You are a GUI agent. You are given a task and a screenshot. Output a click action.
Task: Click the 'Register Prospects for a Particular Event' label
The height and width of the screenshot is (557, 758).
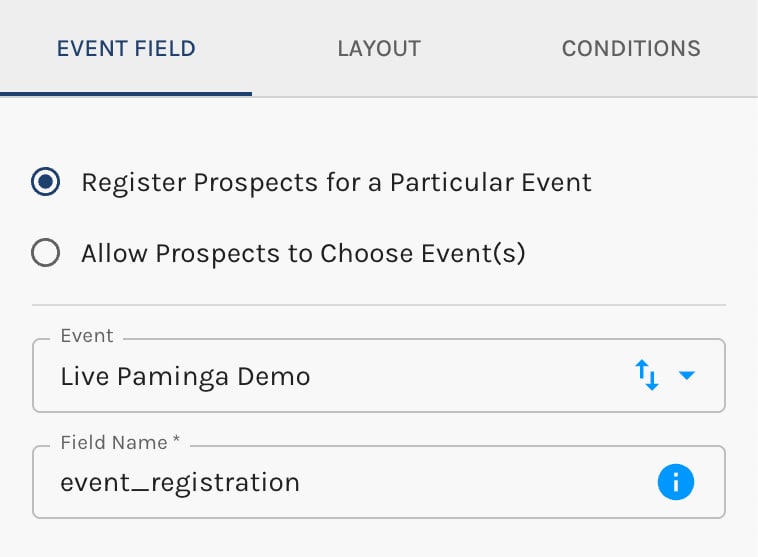(x=336, y=182)
